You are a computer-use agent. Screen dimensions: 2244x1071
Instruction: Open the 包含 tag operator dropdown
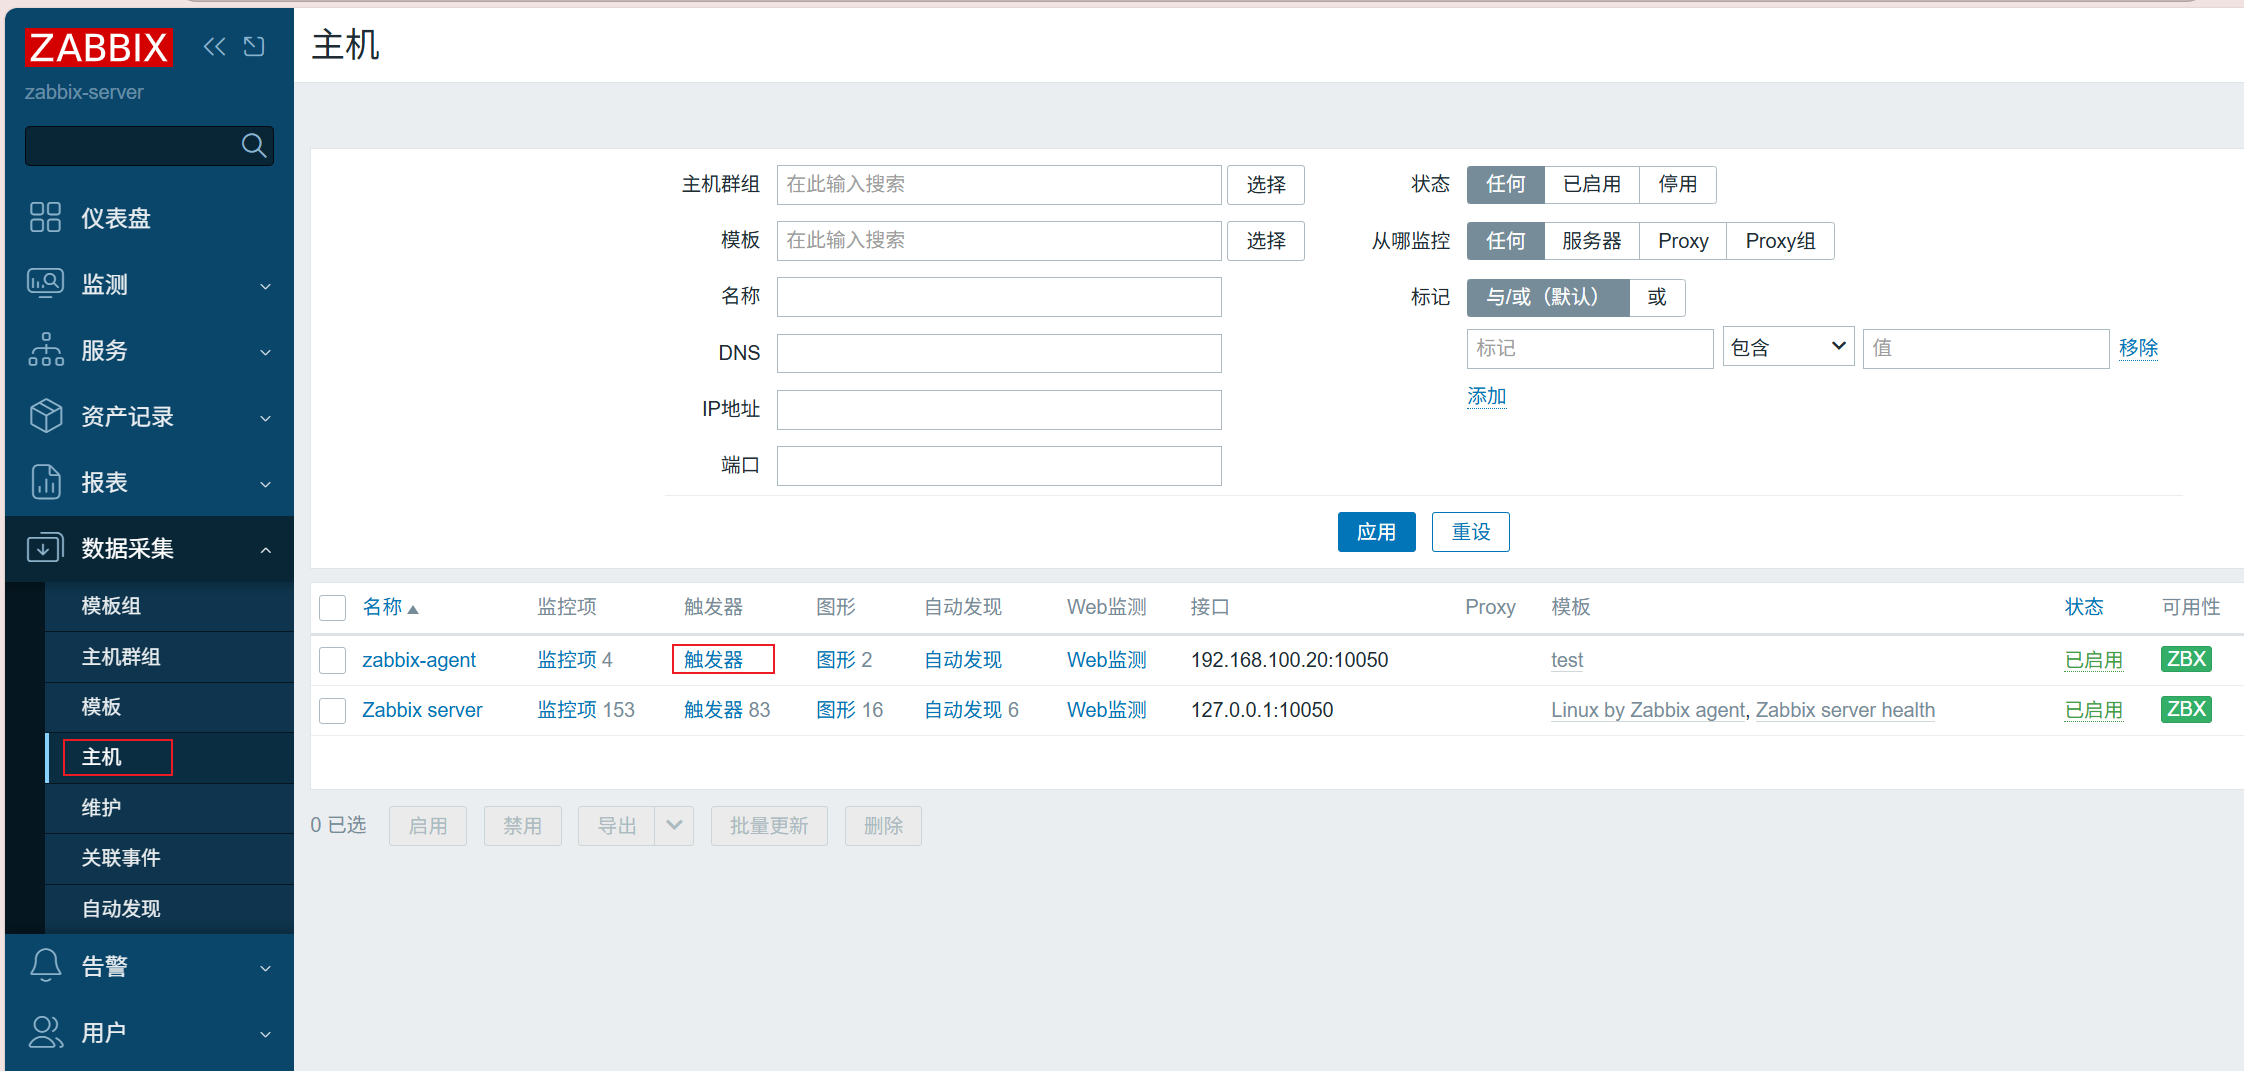click(1788, 347)
